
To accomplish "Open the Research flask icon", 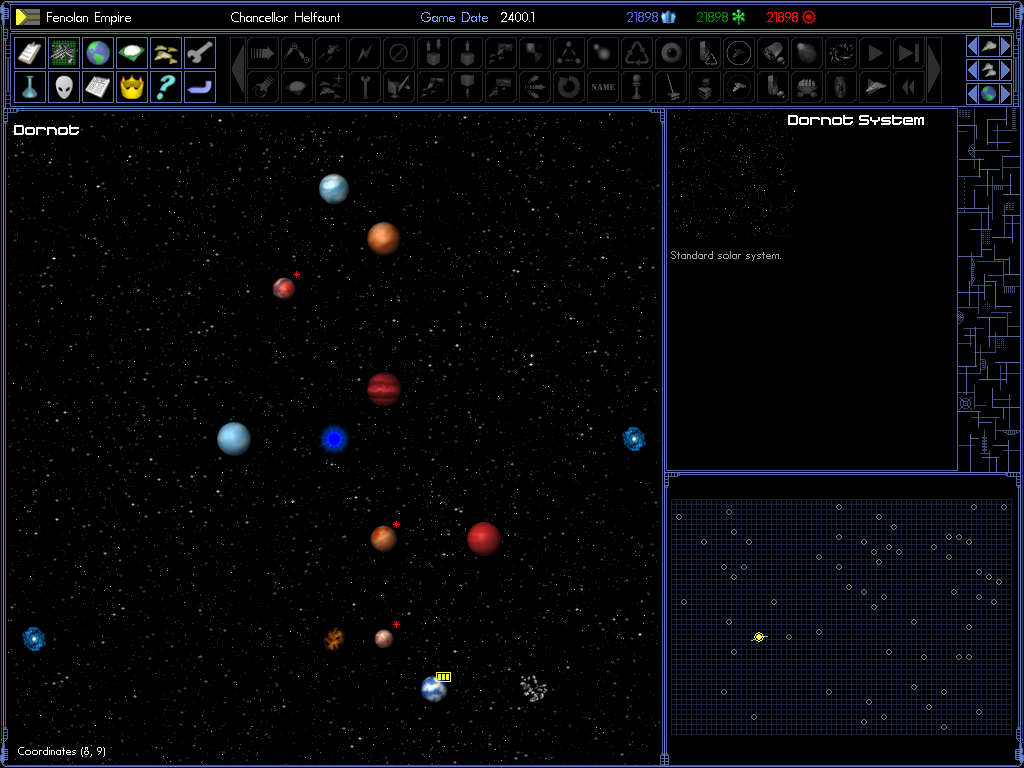I will pos(30,87).
